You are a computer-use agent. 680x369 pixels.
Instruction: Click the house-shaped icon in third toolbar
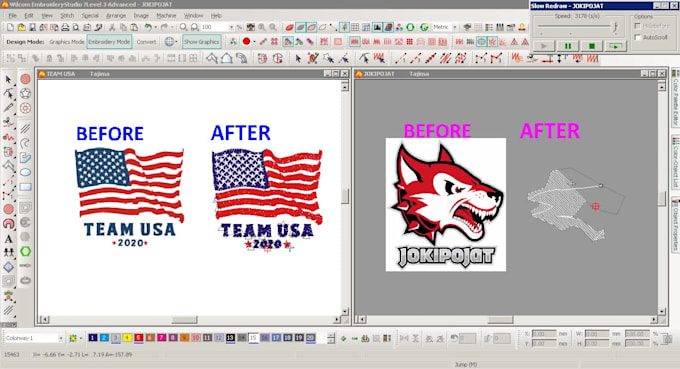pyautogui.click(x=227, y=58)
